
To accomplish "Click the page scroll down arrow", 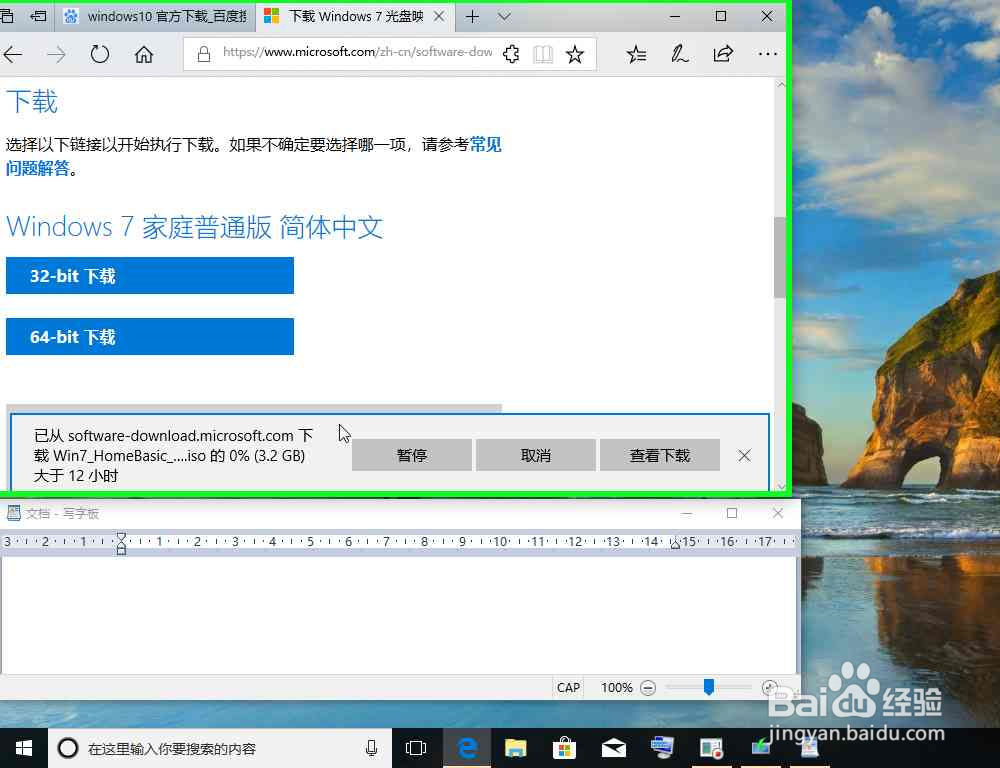I will tap(781, 486).
